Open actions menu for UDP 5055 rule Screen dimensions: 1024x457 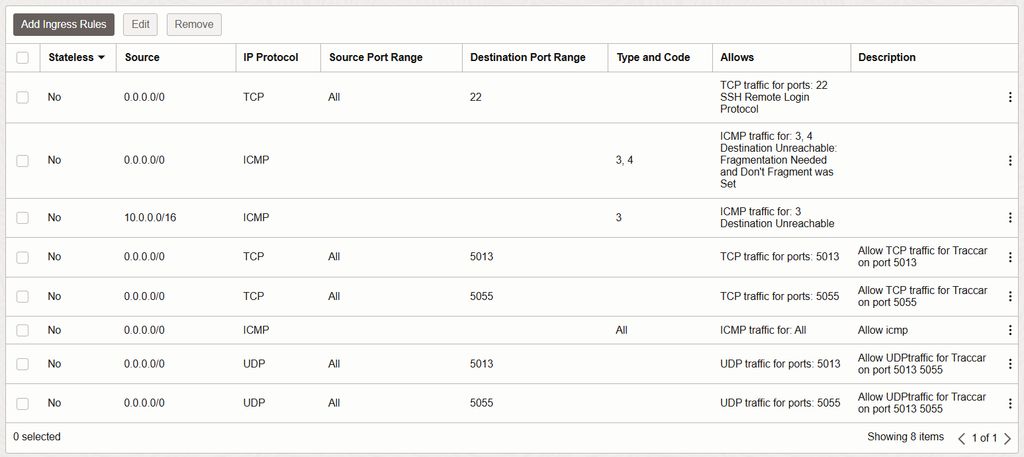point(1010,403)
